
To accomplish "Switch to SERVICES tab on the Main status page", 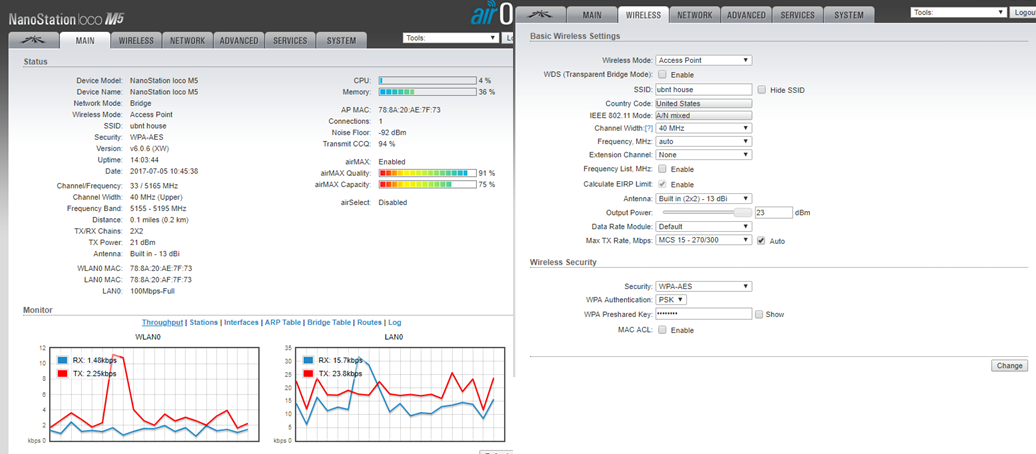I will (290, 41).
